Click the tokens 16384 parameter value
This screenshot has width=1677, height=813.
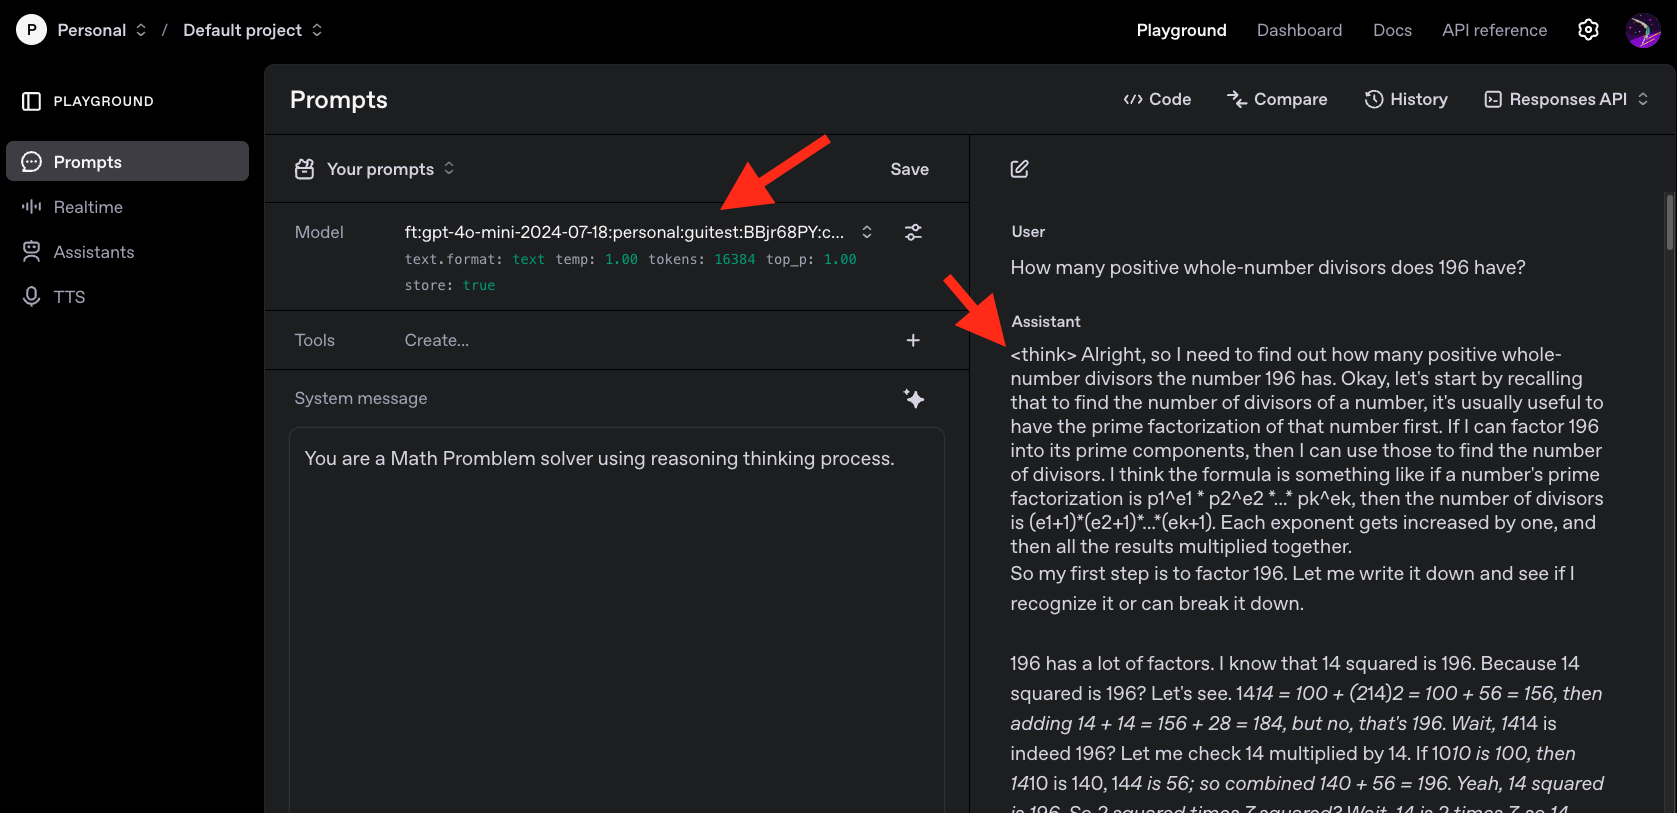pos(734,259)
